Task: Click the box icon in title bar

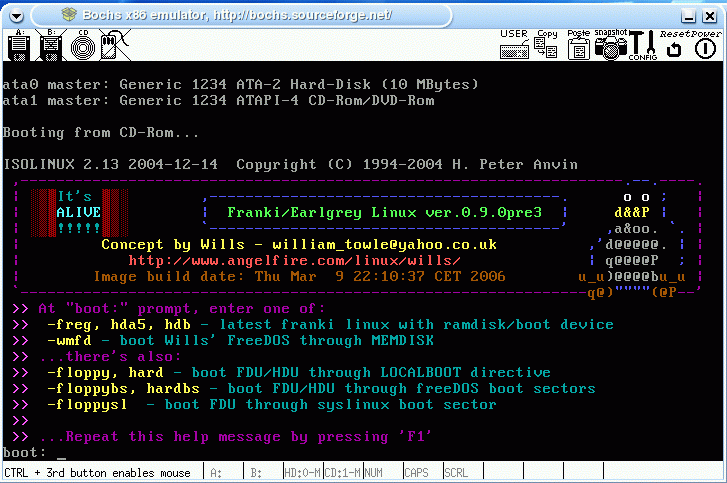Action: pyautogui.click(x=69, y=15)
